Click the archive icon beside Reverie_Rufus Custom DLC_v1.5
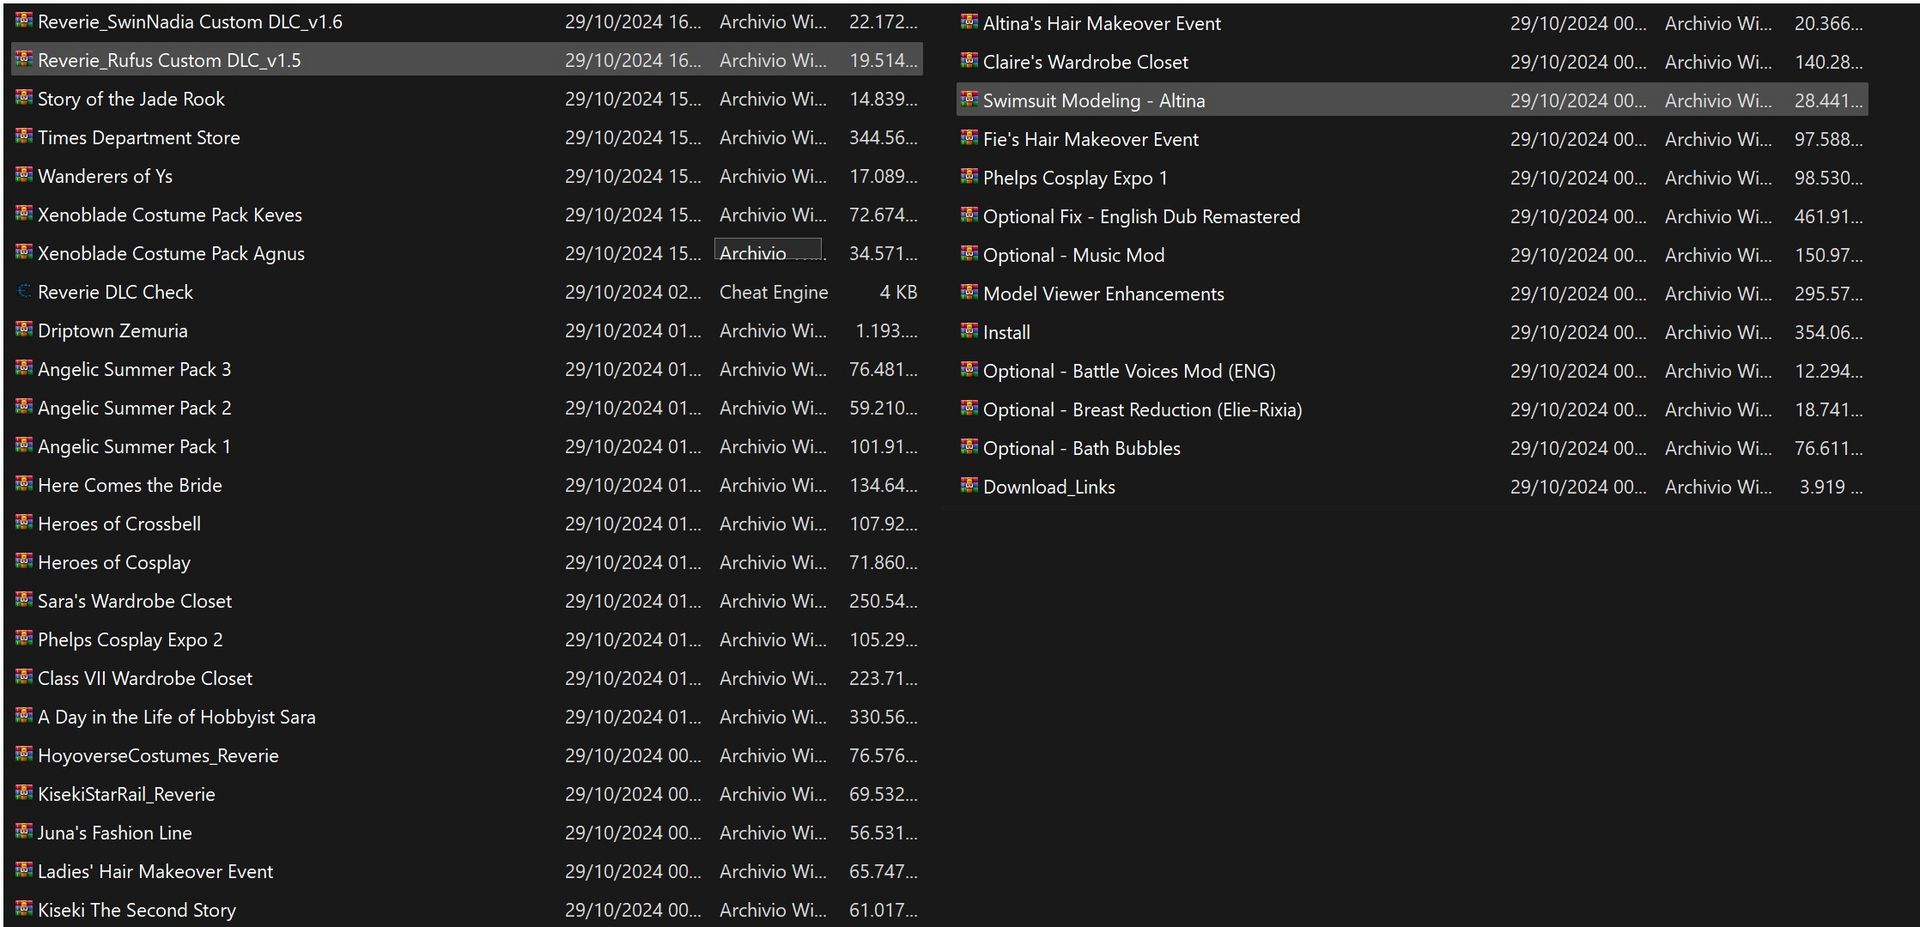This screenshot has height=927, width=1920. [24, 59]
